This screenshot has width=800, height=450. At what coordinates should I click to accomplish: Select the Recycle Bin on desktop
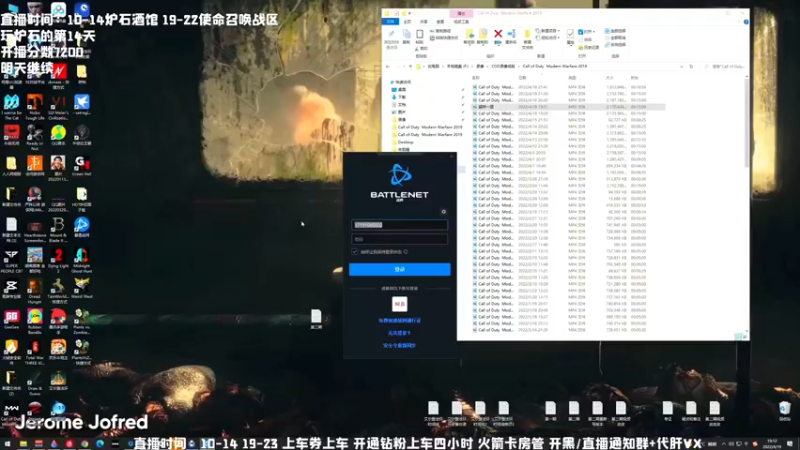click(785, 411)
